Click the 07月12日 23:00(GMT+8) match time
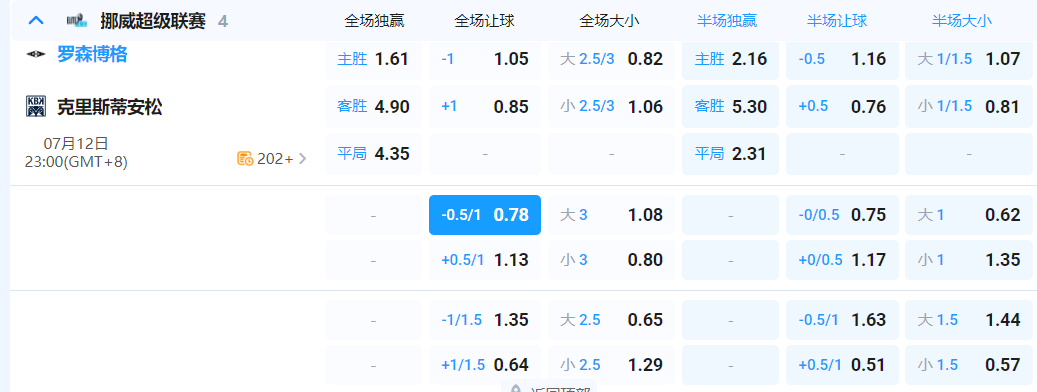 (76, 152)
